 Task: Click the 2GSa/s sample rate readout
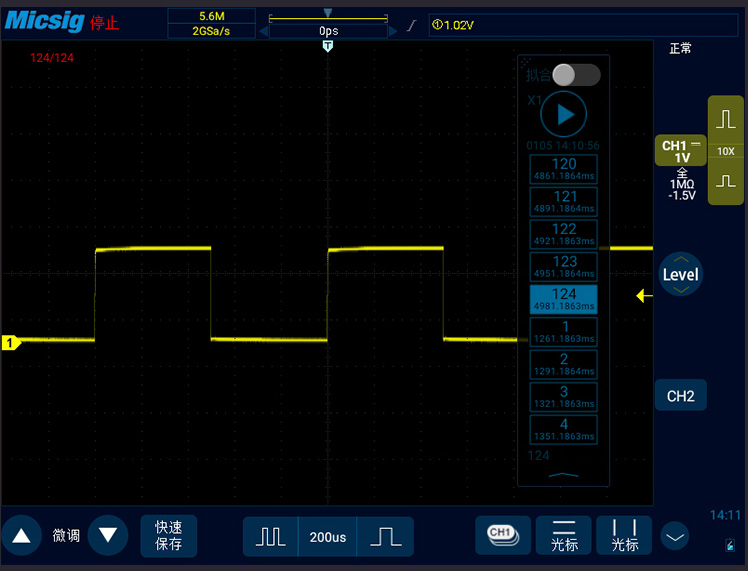[211, 31]
